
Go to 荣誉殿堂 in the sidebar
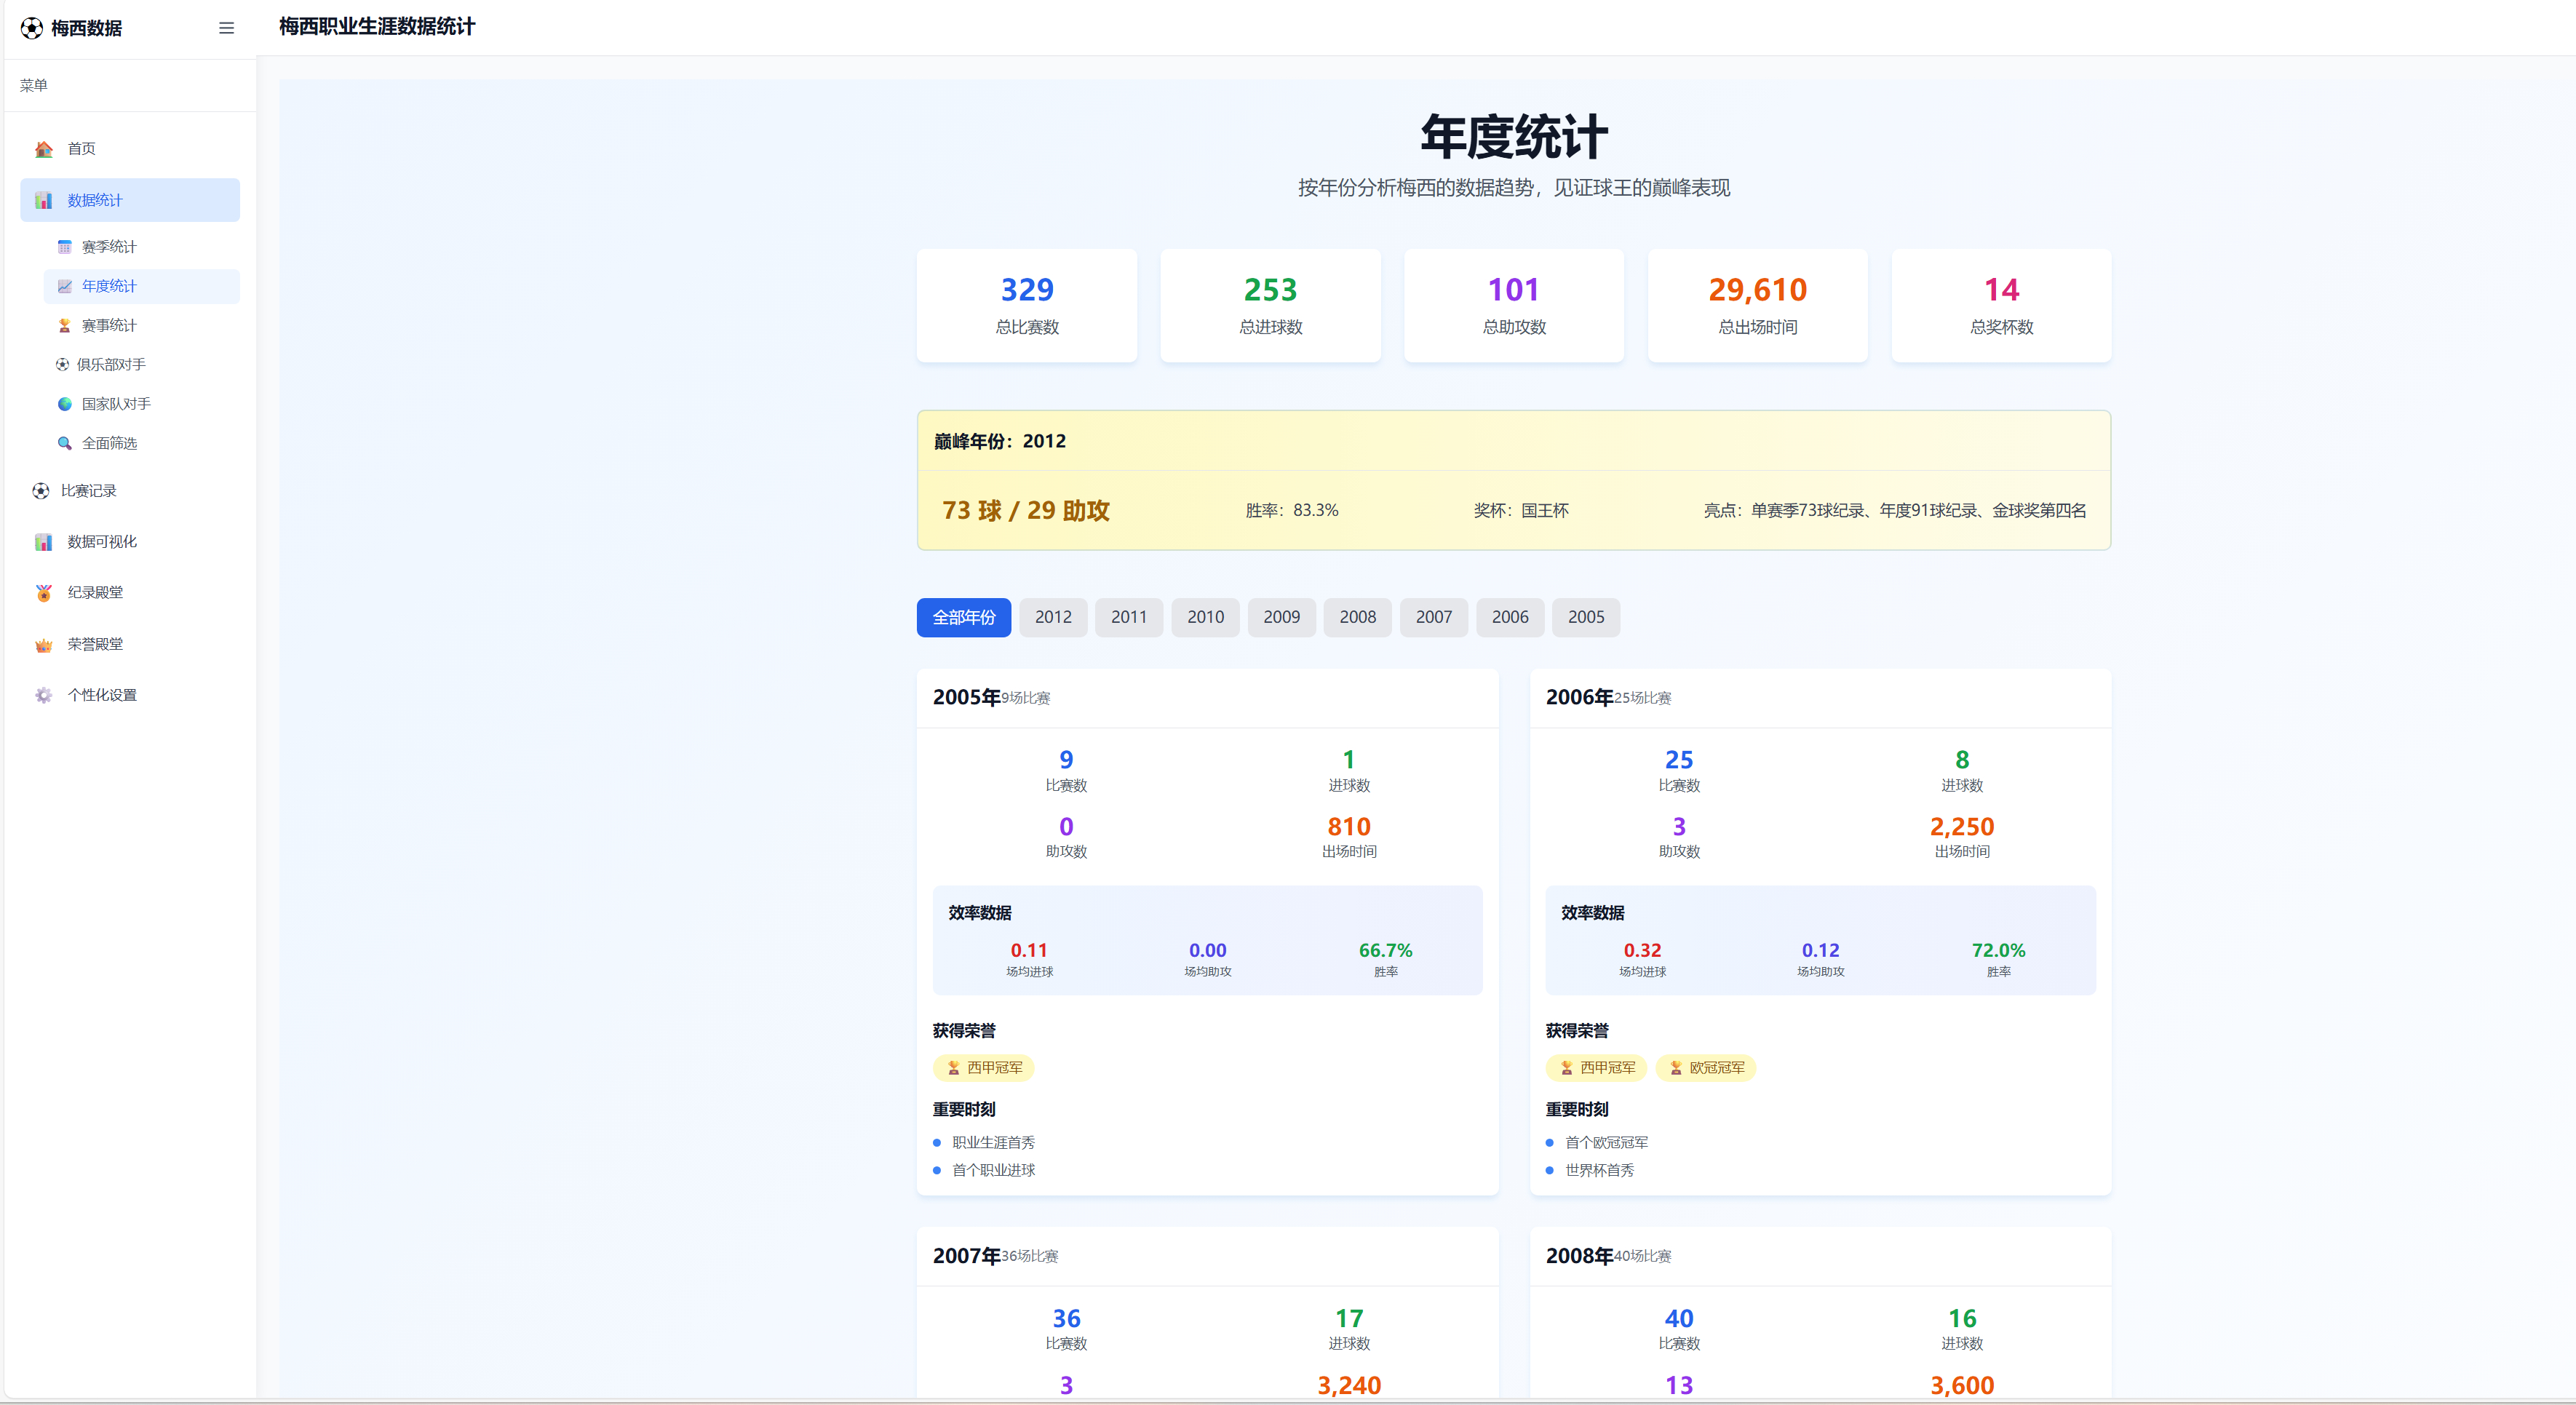pyautogui.click(x=130, y=645)
